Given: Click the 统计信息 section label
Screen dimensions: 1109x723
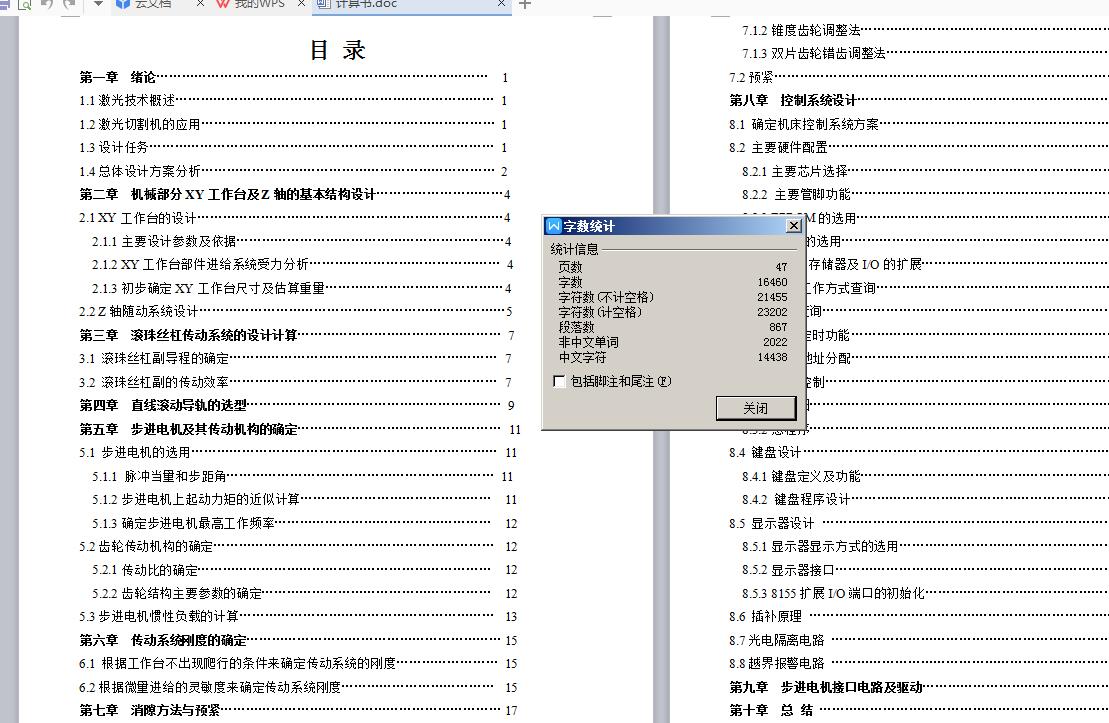Looking at the screenshot, I should tap(573, 248).
